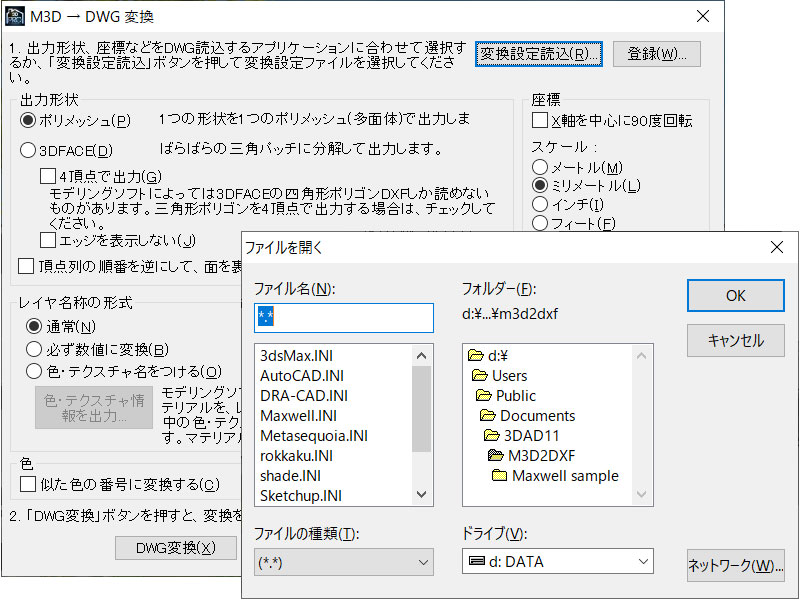Click the ネットワーク button
Image resolution: width=800 pixels, height=600 pixels.
coord(735,566)
